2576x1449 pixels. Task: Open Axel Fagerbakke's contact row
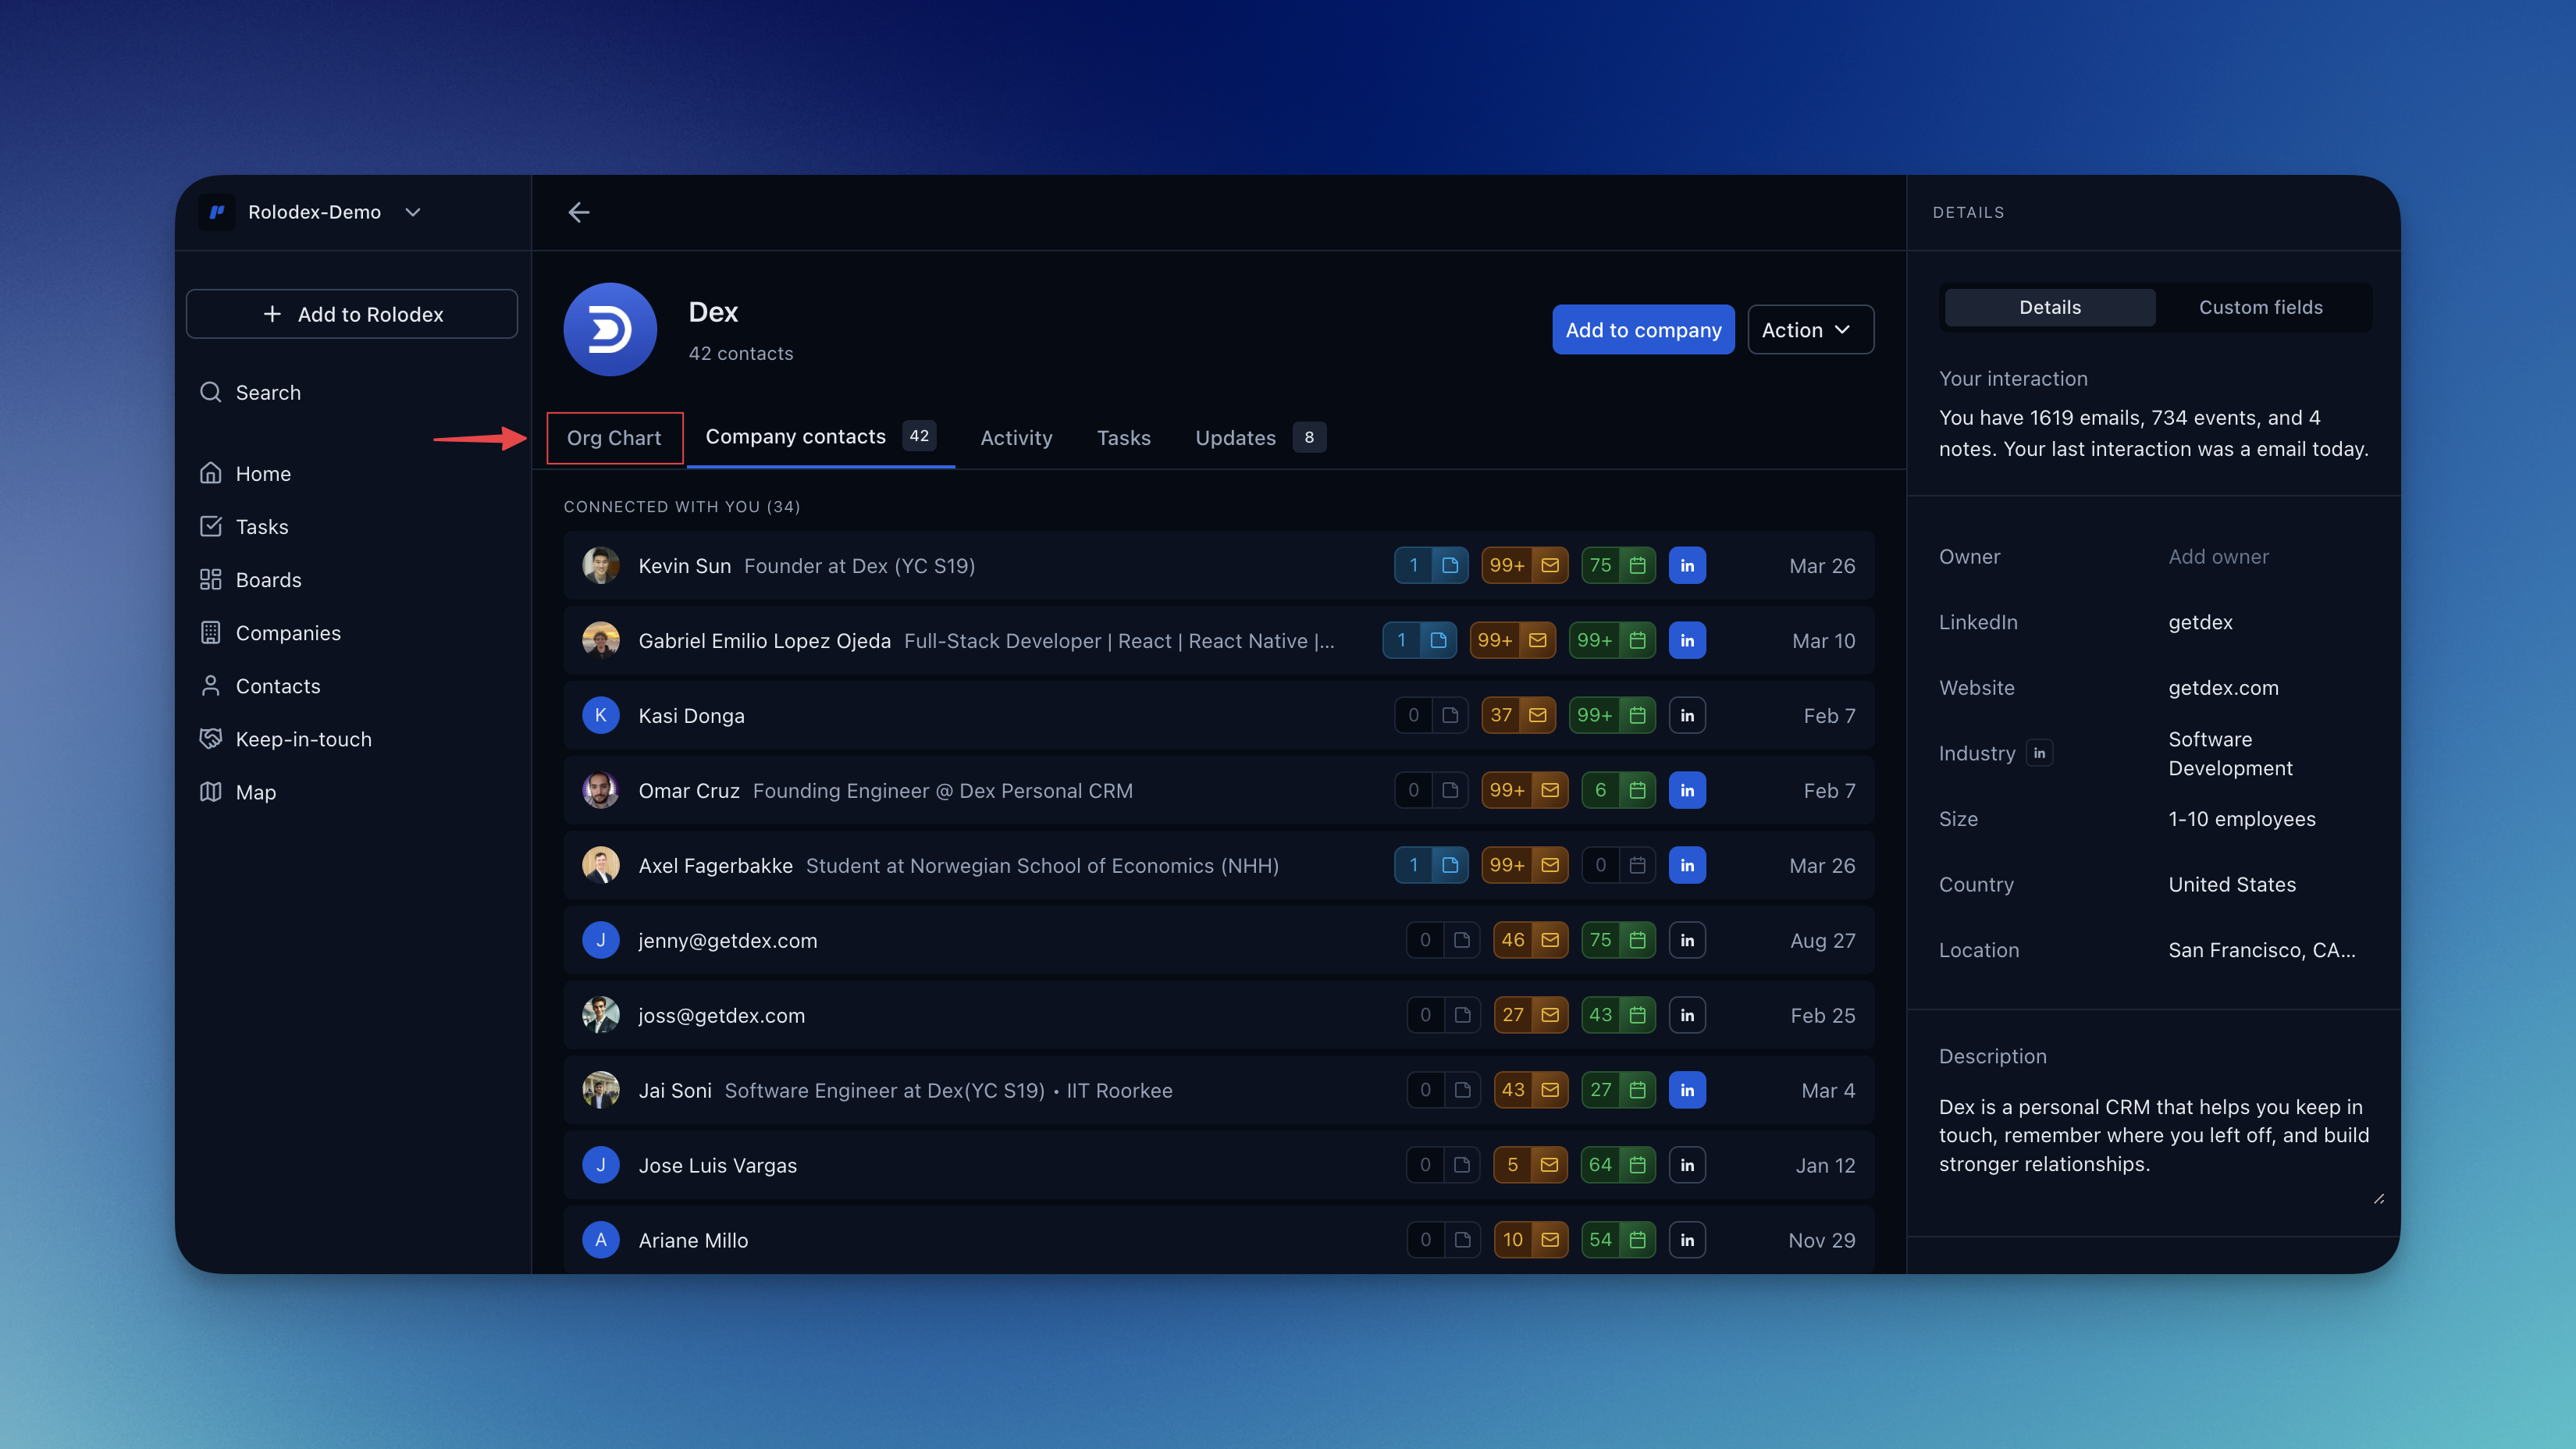tap(1219, 866)
